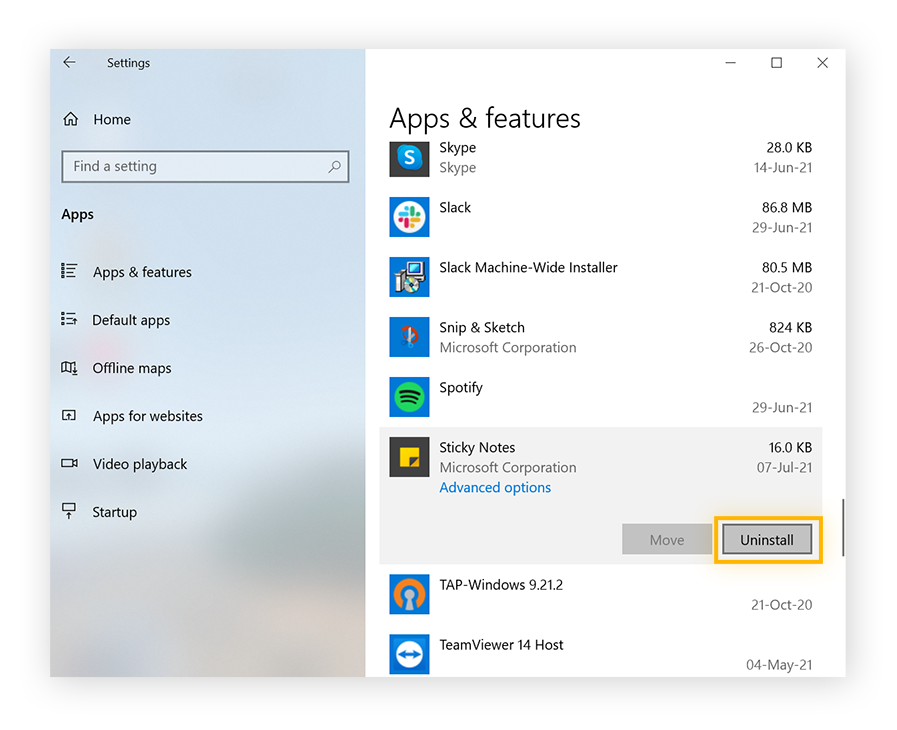897x730 pixels.
Task: Open Advanced options for Sticky Notes
Action: 495,488
